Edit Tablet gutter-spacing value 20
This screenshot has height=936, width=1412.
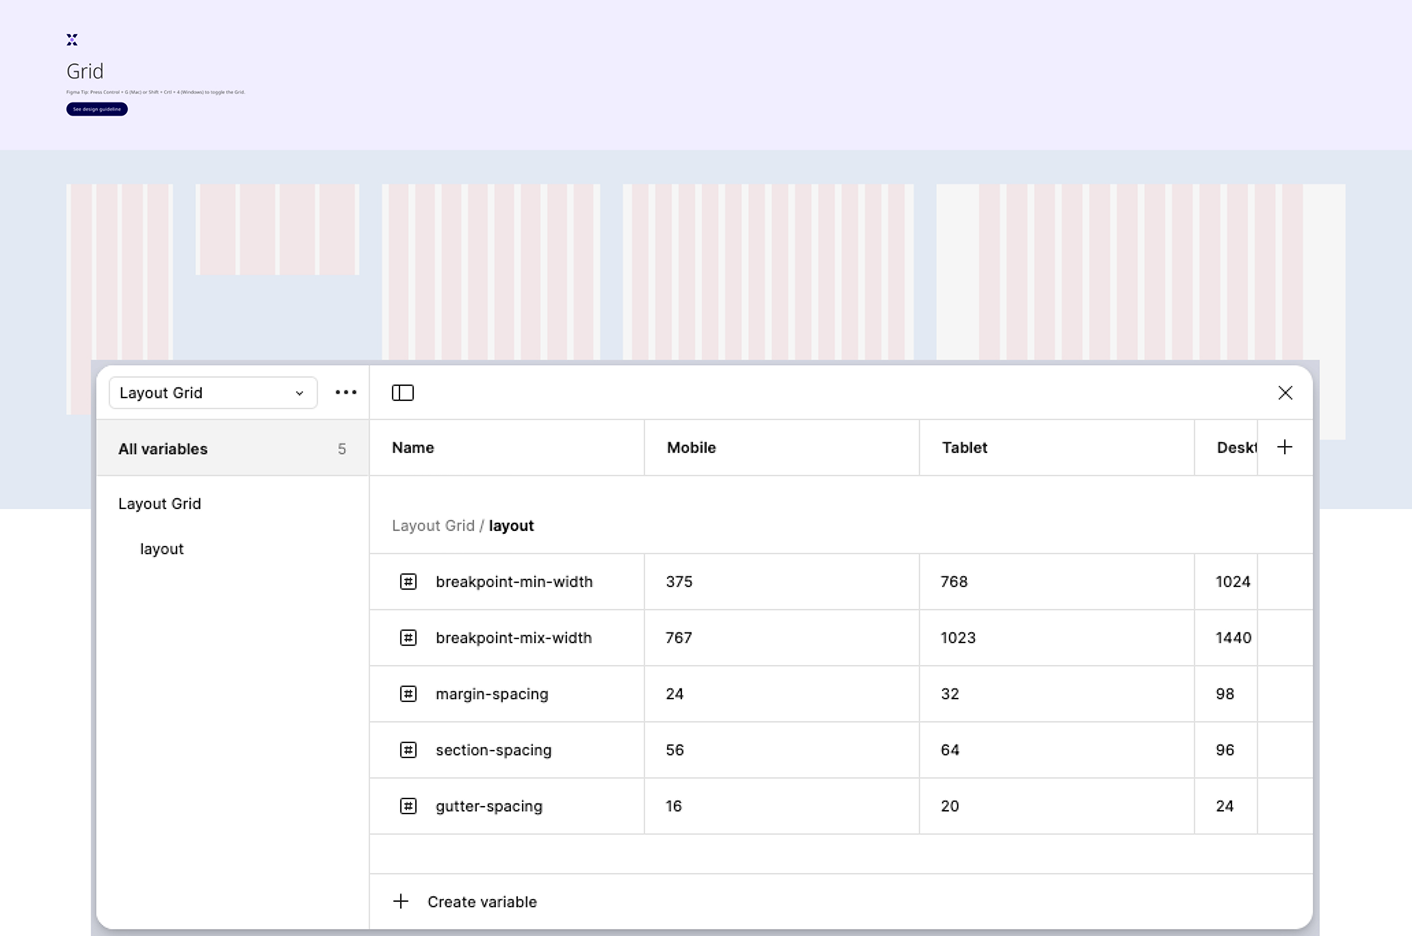pos(950,806)
